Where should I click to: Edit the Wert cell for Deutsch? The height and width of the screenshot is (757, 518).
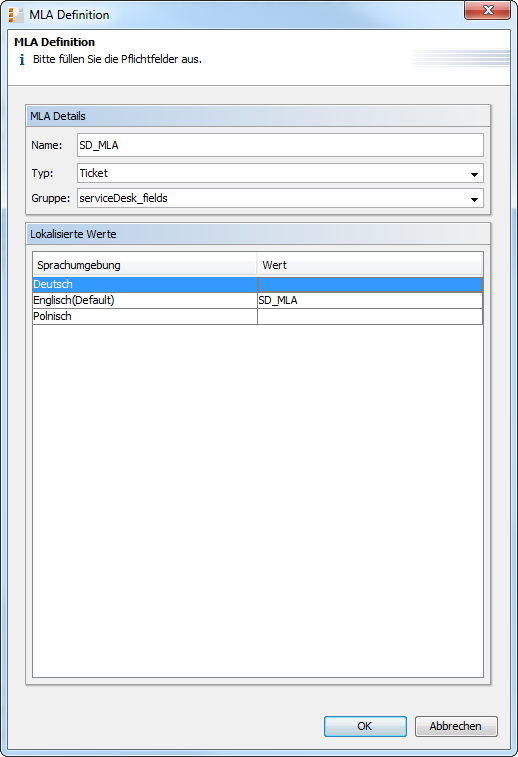coord(370,284)
